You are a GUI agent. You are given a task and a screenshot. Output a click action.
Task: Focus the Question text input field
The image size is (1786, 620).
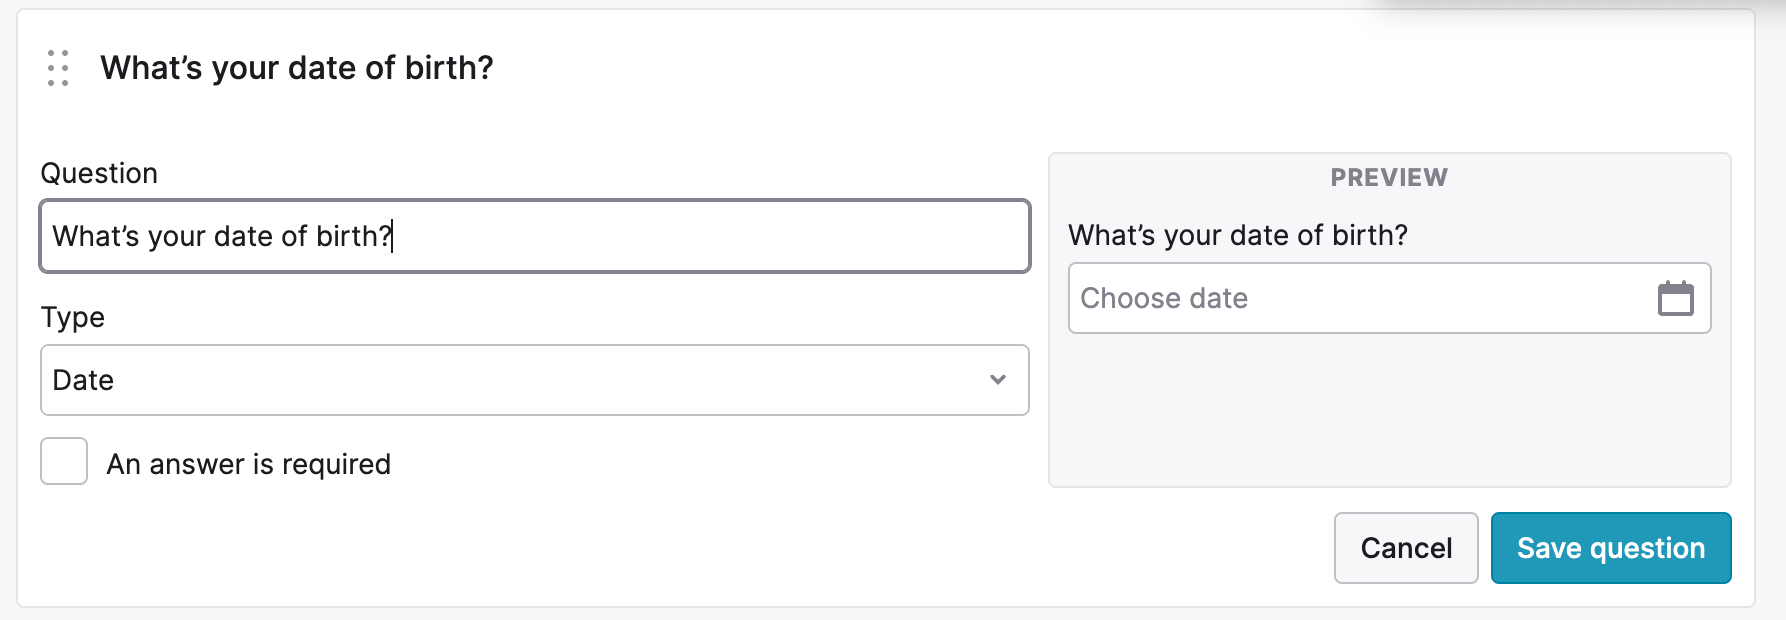[x=535, y=236]
